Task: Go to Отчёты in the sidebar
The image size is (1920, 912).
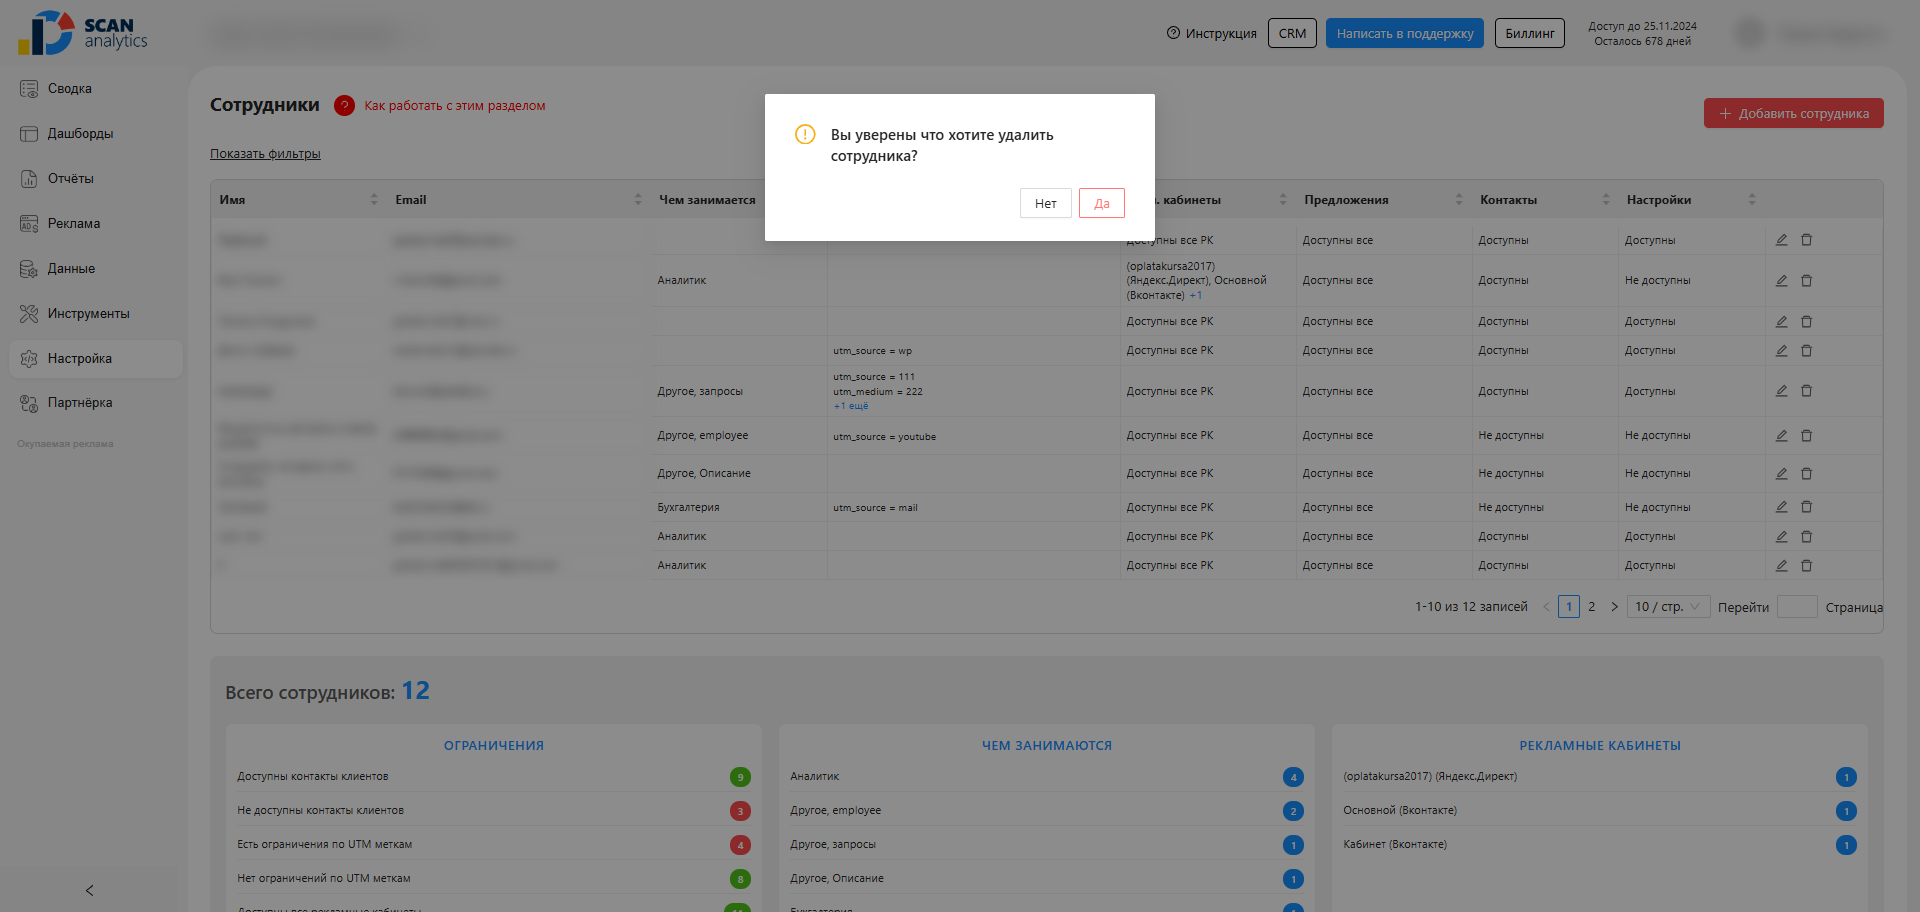Action: (70, 179)
